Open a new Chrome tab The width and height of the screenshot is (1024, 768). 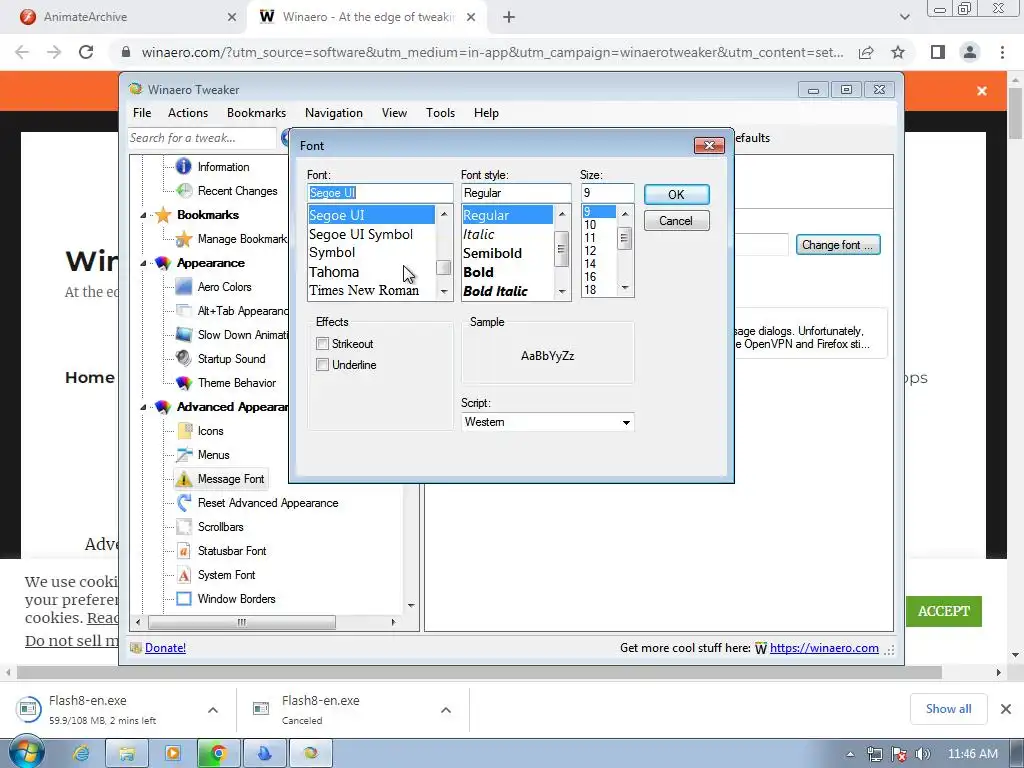pyautogui.click(x=509, y=17)
